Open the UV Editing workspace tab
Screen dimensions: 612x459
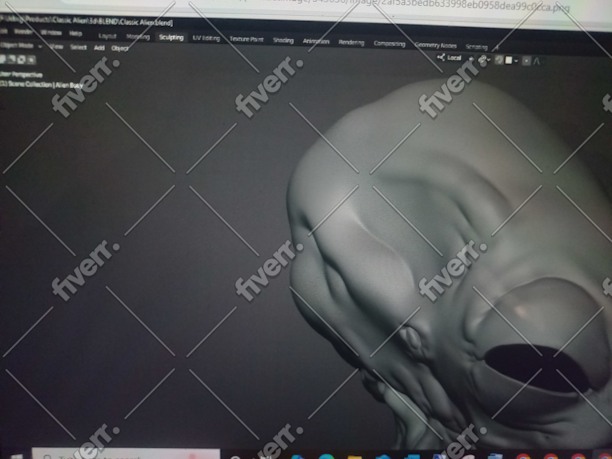206,38
